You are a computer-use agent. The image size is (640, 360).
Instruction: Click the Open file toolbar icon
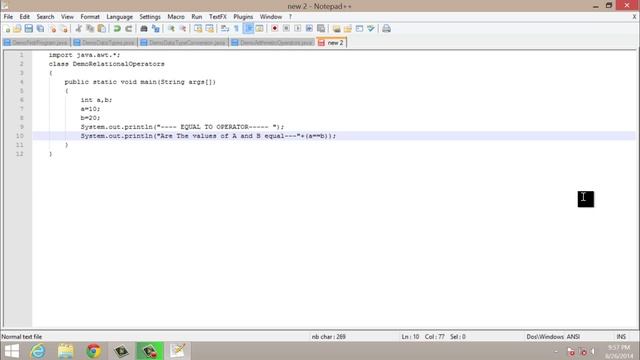[17, 29]
